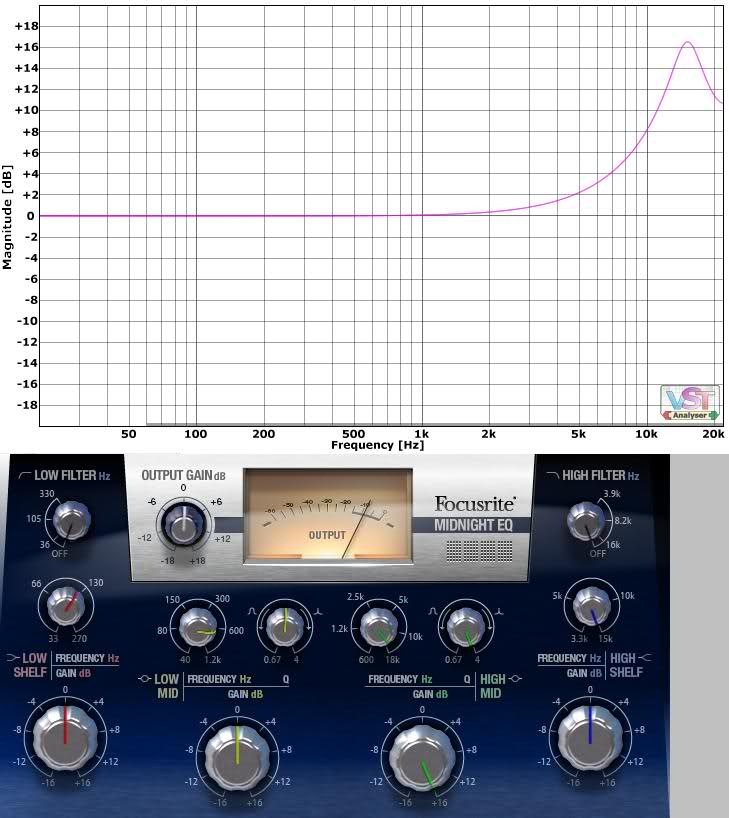Viewport: 729px width, 818px height.
Task: Click the High Filter frequency knob
Action: tap(586, 521)
